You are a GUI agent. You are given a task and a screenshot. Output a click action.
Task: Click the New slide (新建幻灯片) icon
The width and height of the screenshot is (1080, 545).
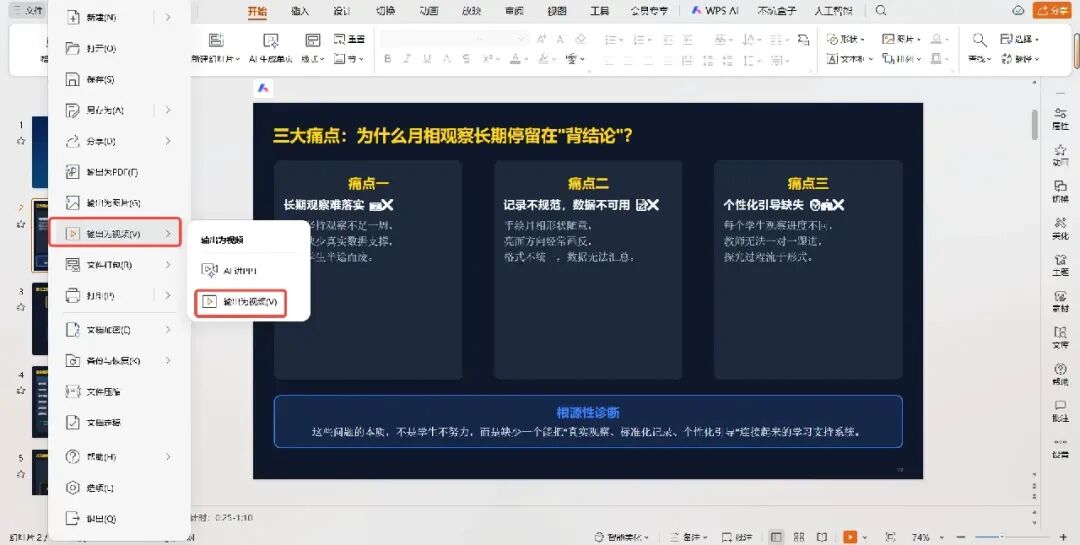click(x=216, y=40)
